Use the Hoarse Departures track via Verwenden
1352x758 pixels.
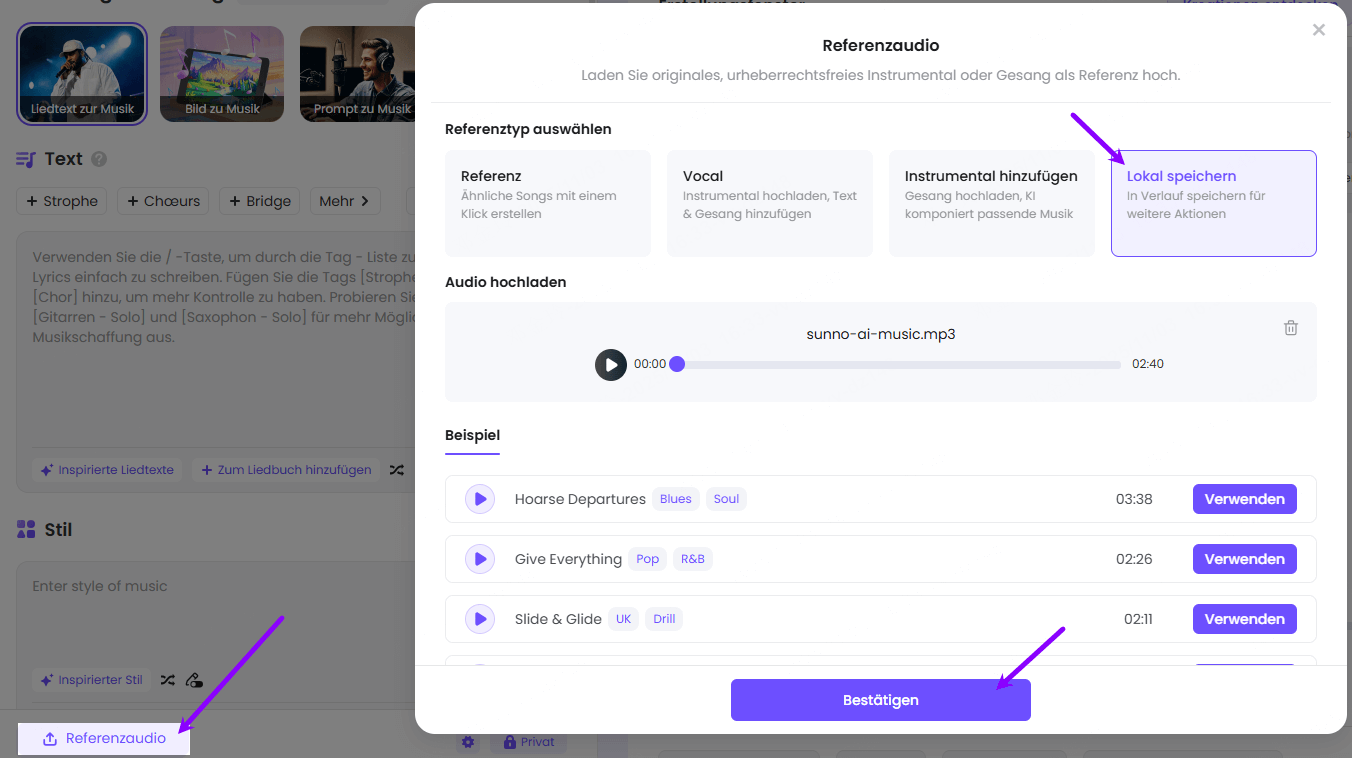click(x=1244, y=499)
